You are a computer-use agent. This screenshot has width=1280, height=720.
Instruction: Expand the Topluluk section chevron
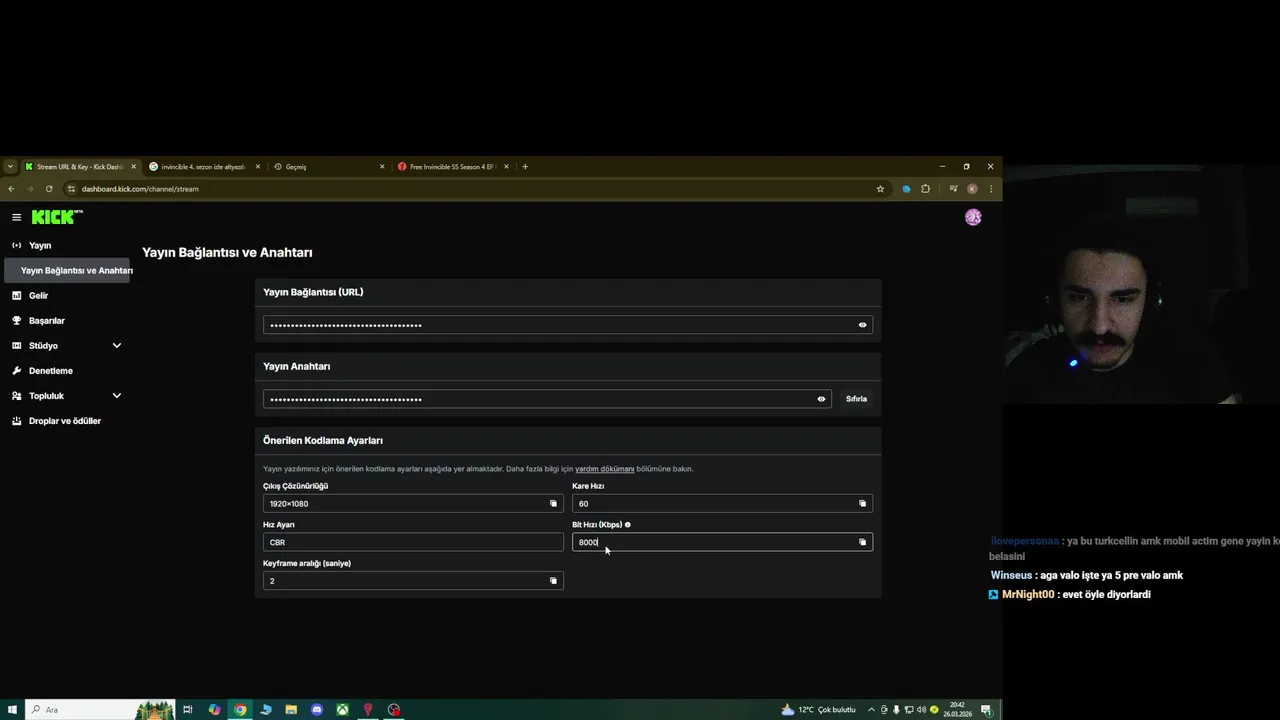pyautogui.click(x=116, y=396)
